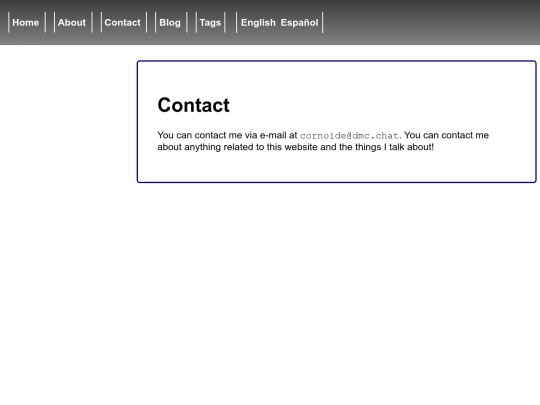Viewport: 540px width, 405px height.
Task: Switch site language to Español
Action: [299, 22]
